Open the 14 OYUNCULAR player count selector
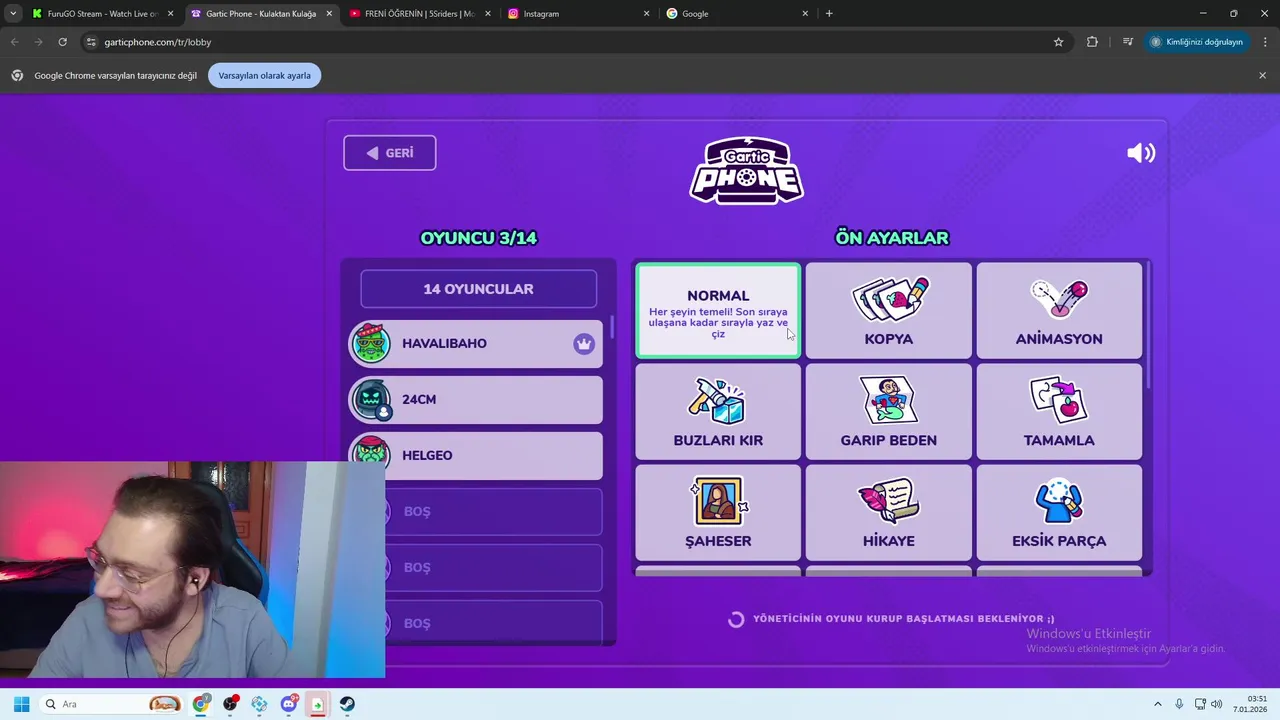1280x720 pixels. pyautogui.click(x=478, y=289)
